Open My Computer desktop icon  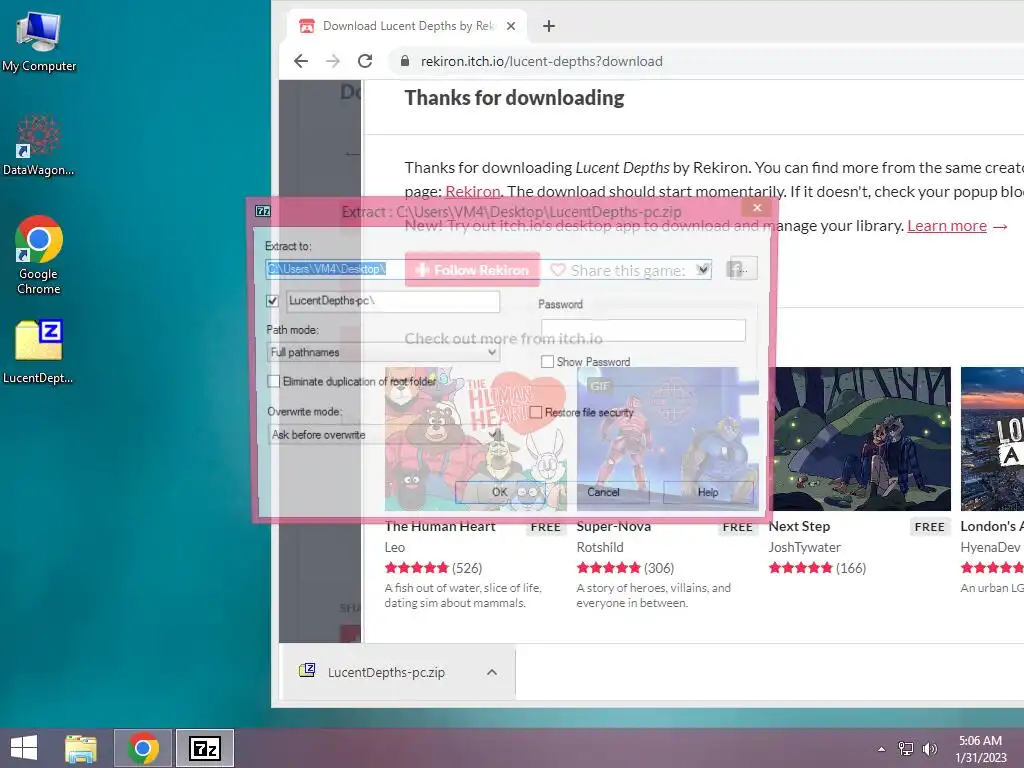click(39, 41)
